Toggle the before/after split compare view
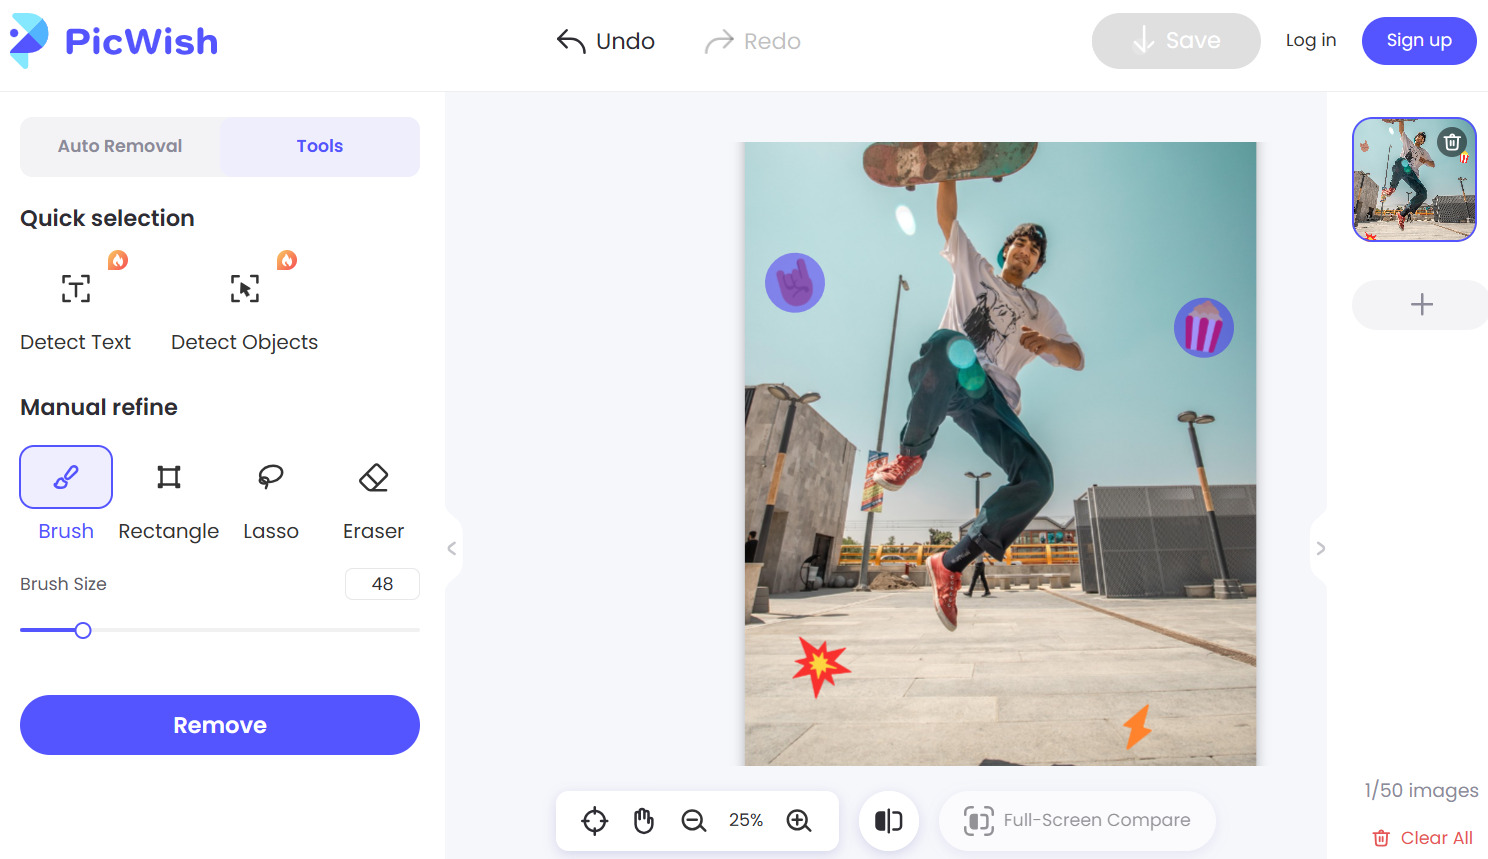This screenshot has width=1488, height=859. point(888,820)
